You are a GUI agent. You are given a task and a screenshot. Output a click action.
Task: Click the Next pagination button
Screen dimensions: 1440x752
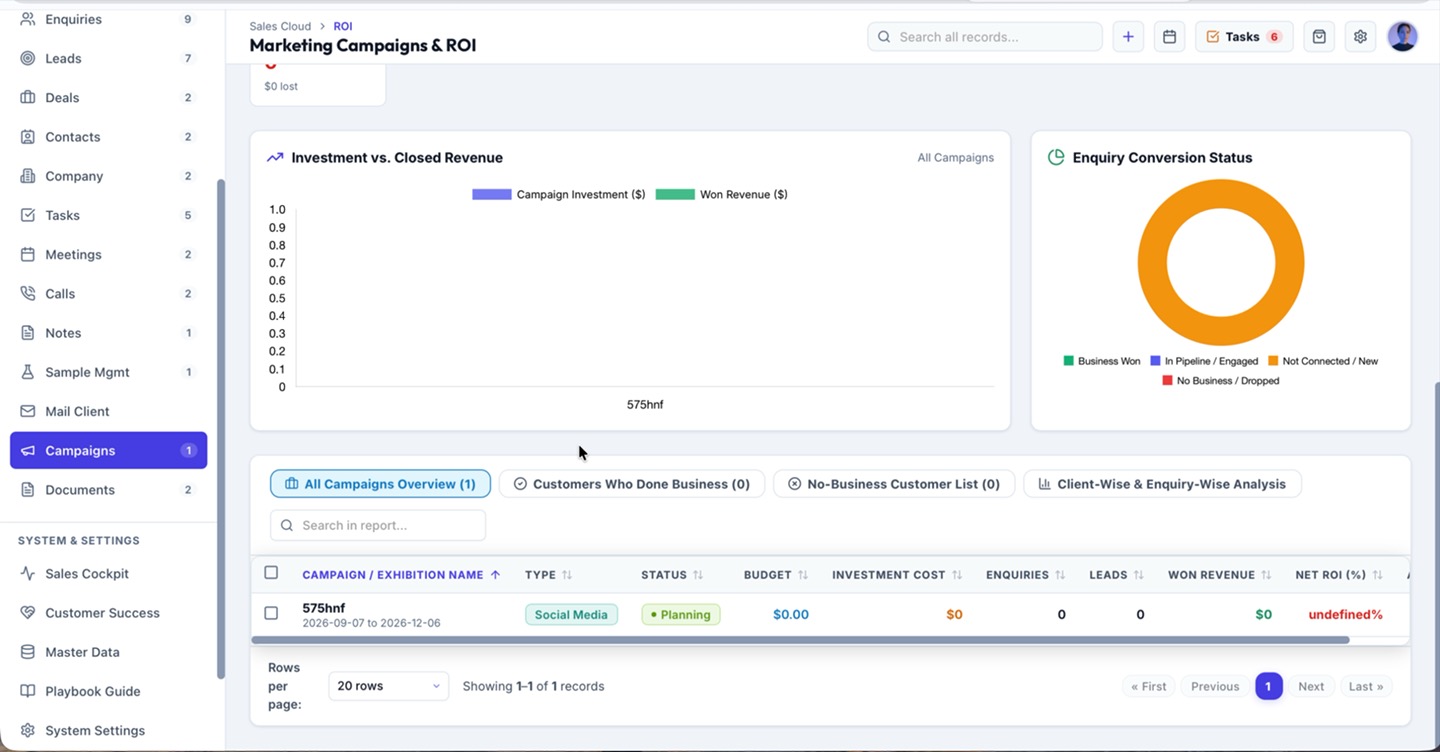[x=1311, y=687]
